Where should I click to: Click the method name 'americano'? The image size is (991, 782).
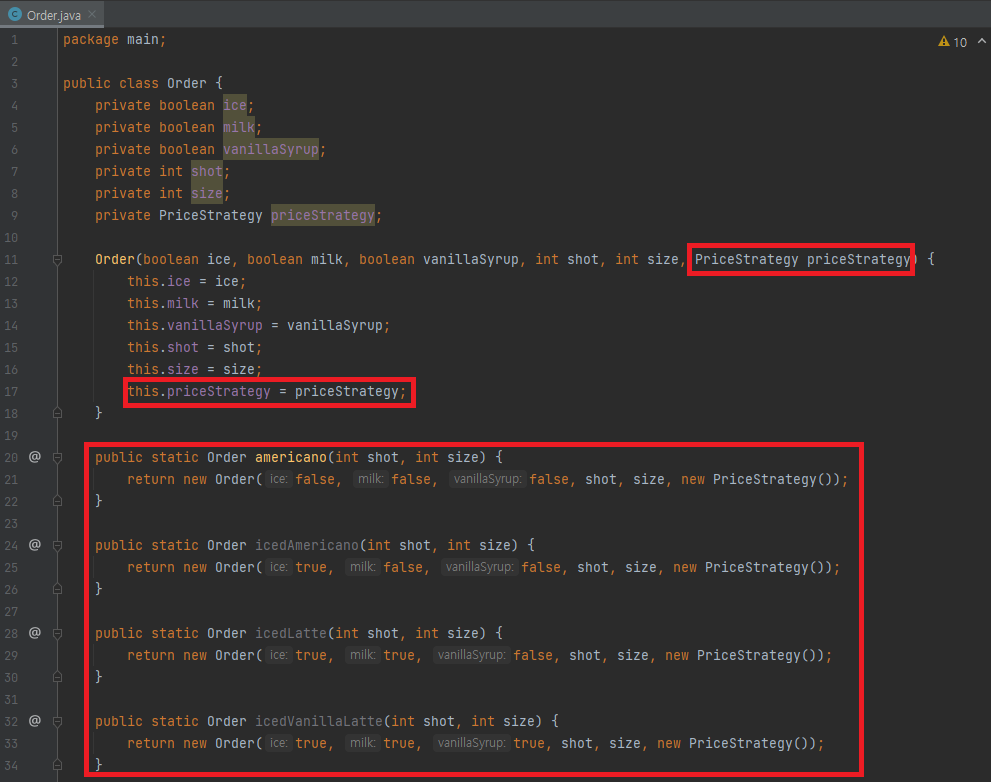pyautogui.click(x=291, y=458)
